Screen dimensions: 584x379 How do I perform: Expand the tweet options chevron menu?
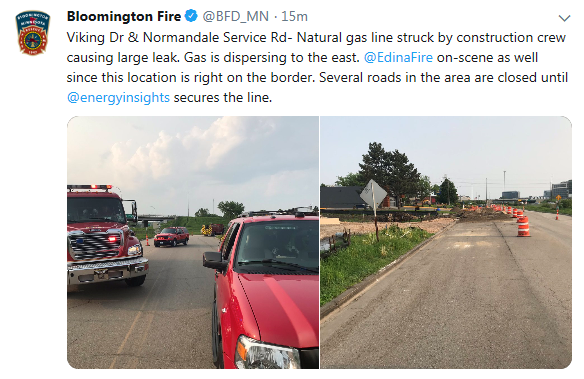[x=564, y=18]
